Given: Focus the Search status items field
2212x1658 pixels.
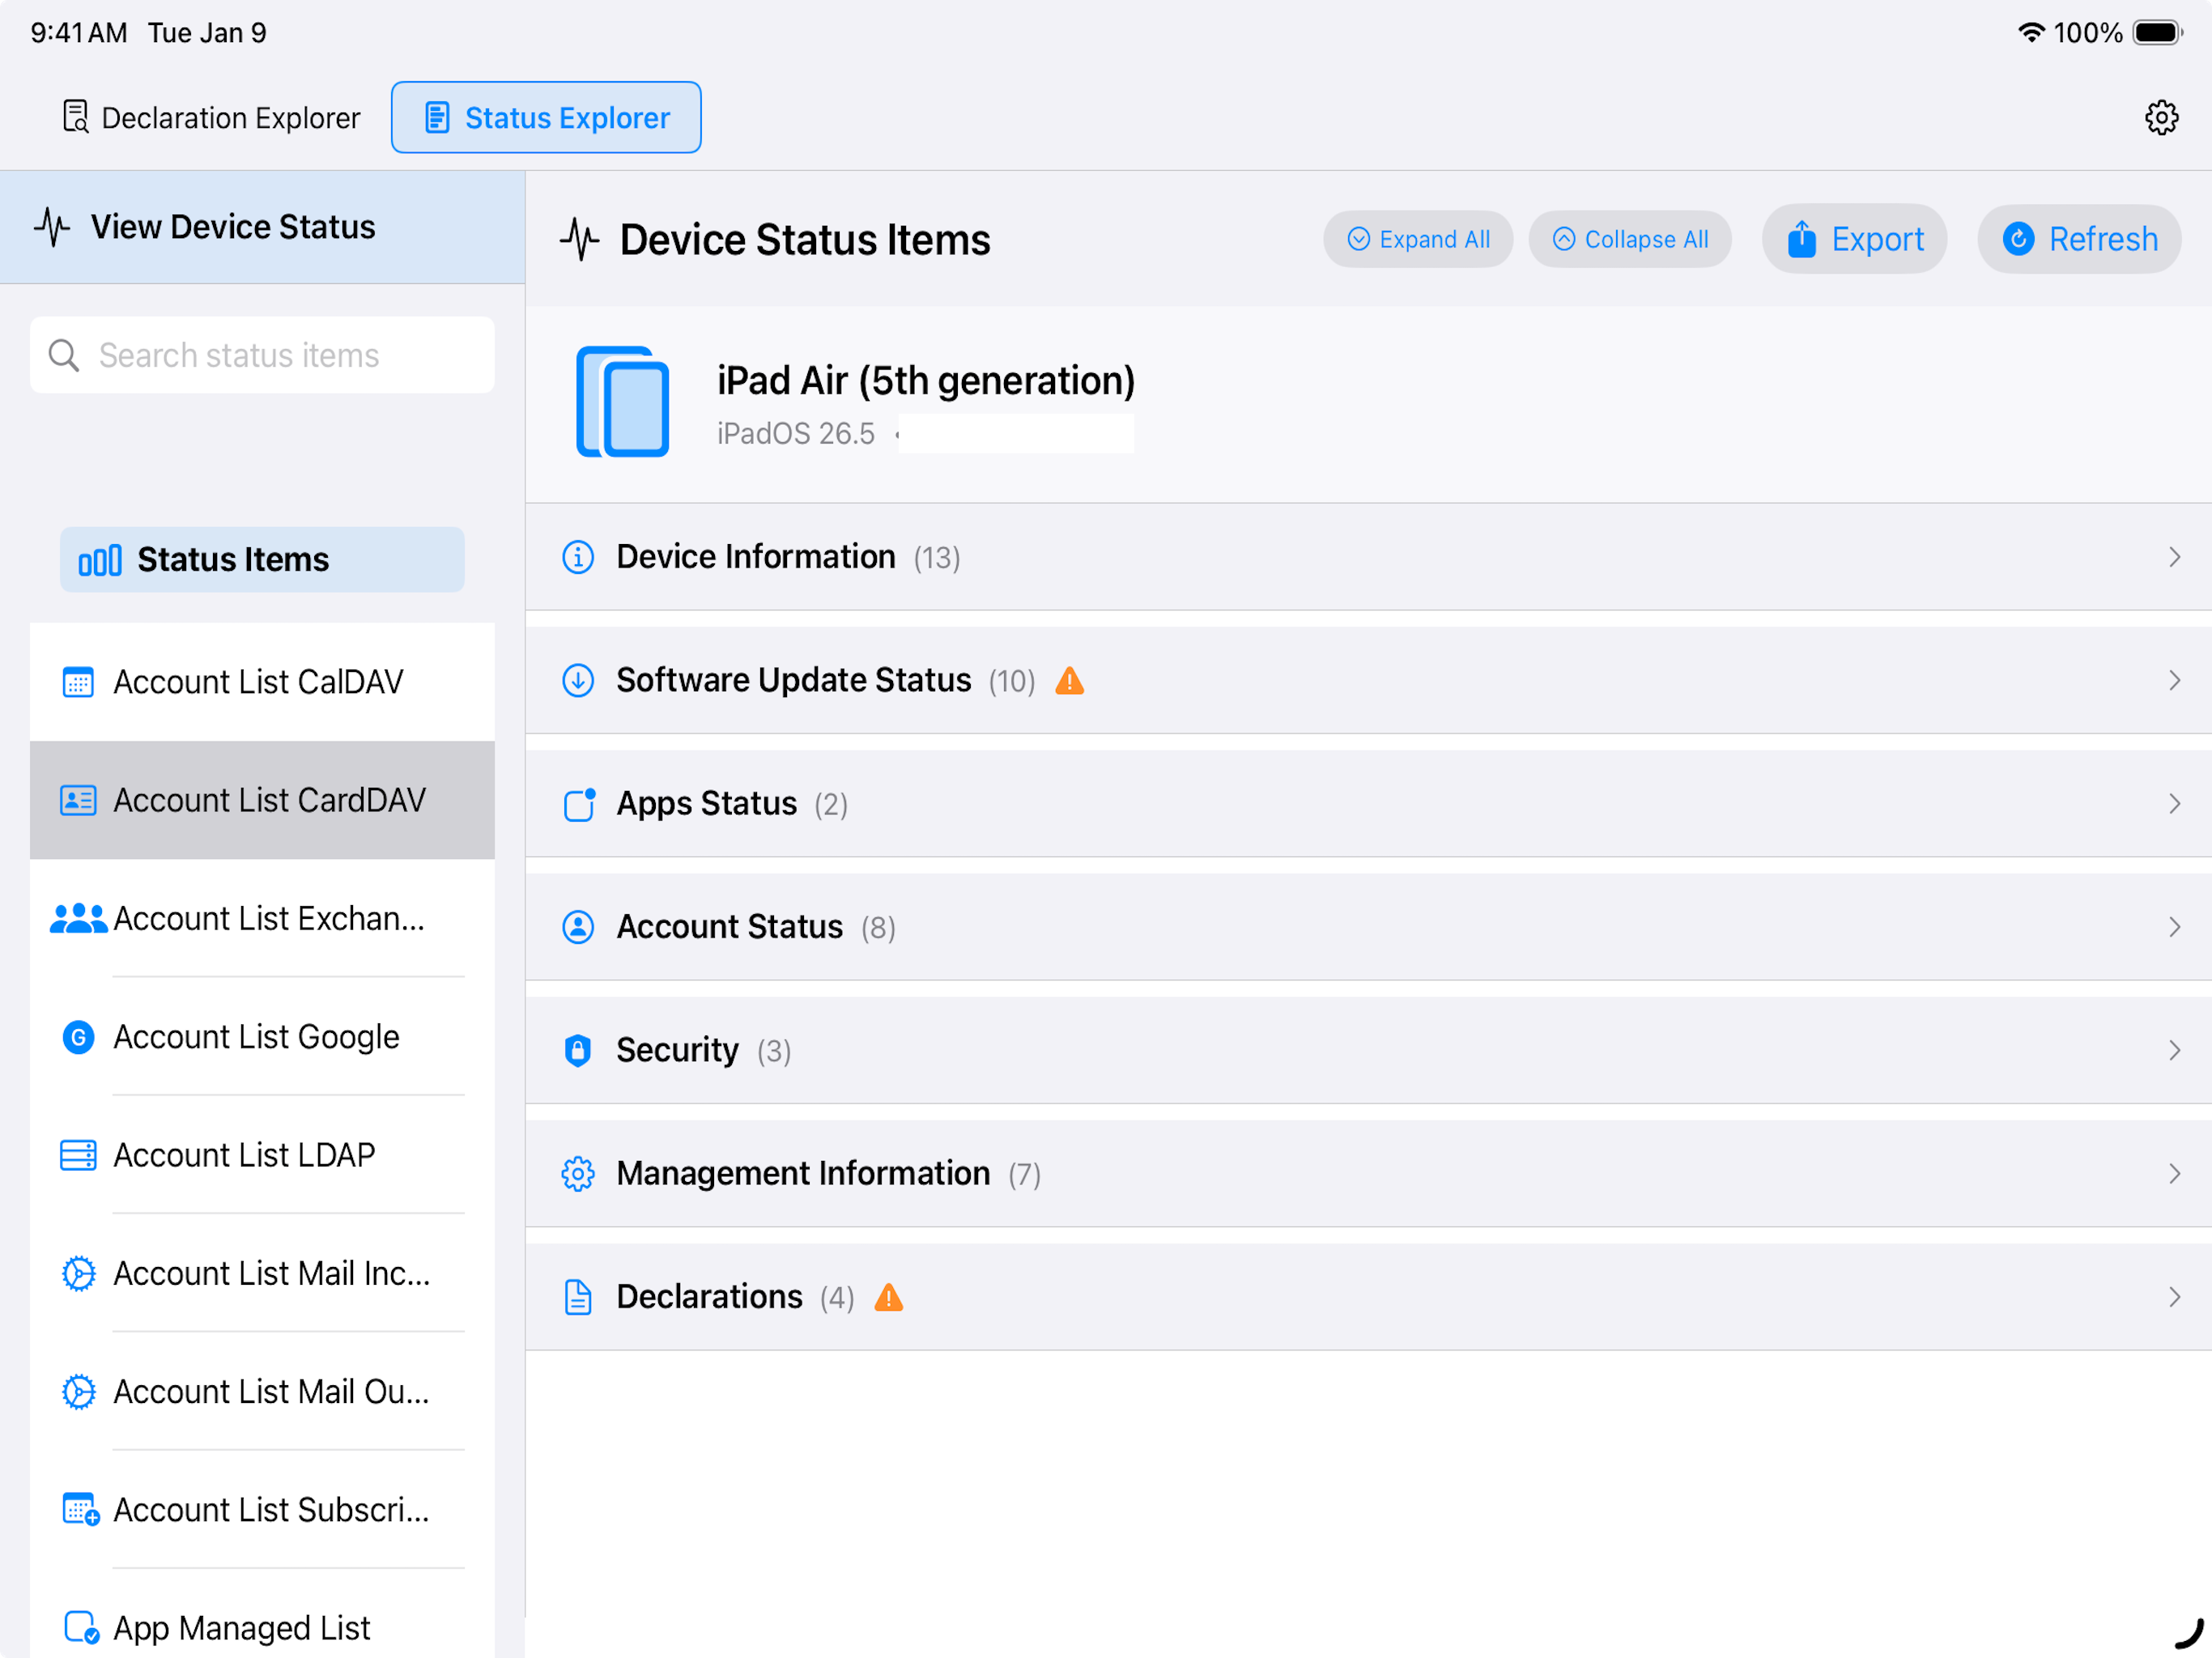Looking at the screenshot, I should [x=262, y=355].
